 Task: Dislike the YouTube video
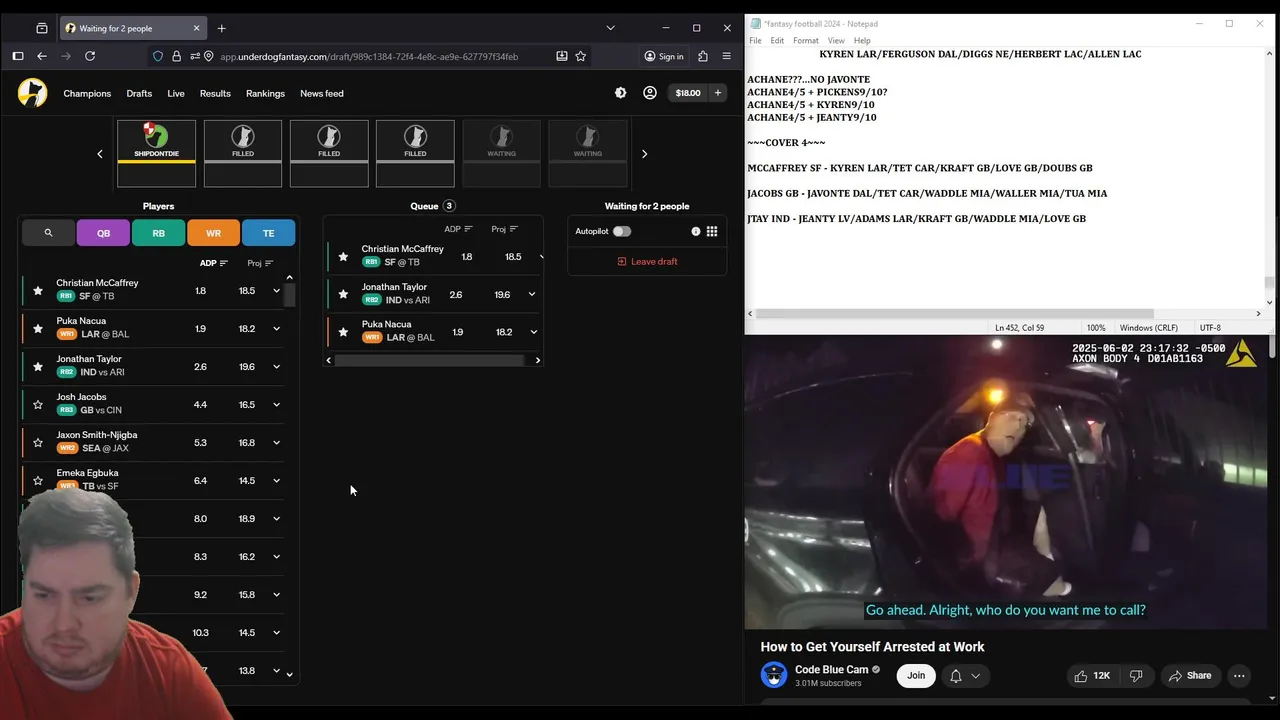pyautogui.click(x=1136, y=676)
